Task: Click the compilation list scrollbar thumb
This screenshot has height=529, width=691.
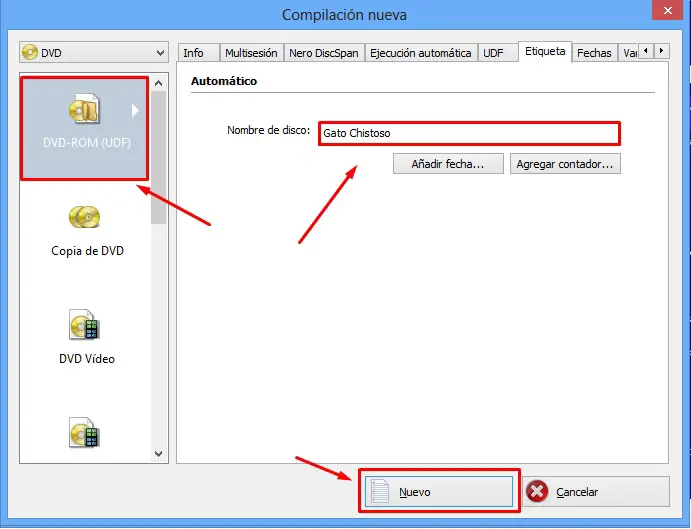Action: (x=159, y=157)
